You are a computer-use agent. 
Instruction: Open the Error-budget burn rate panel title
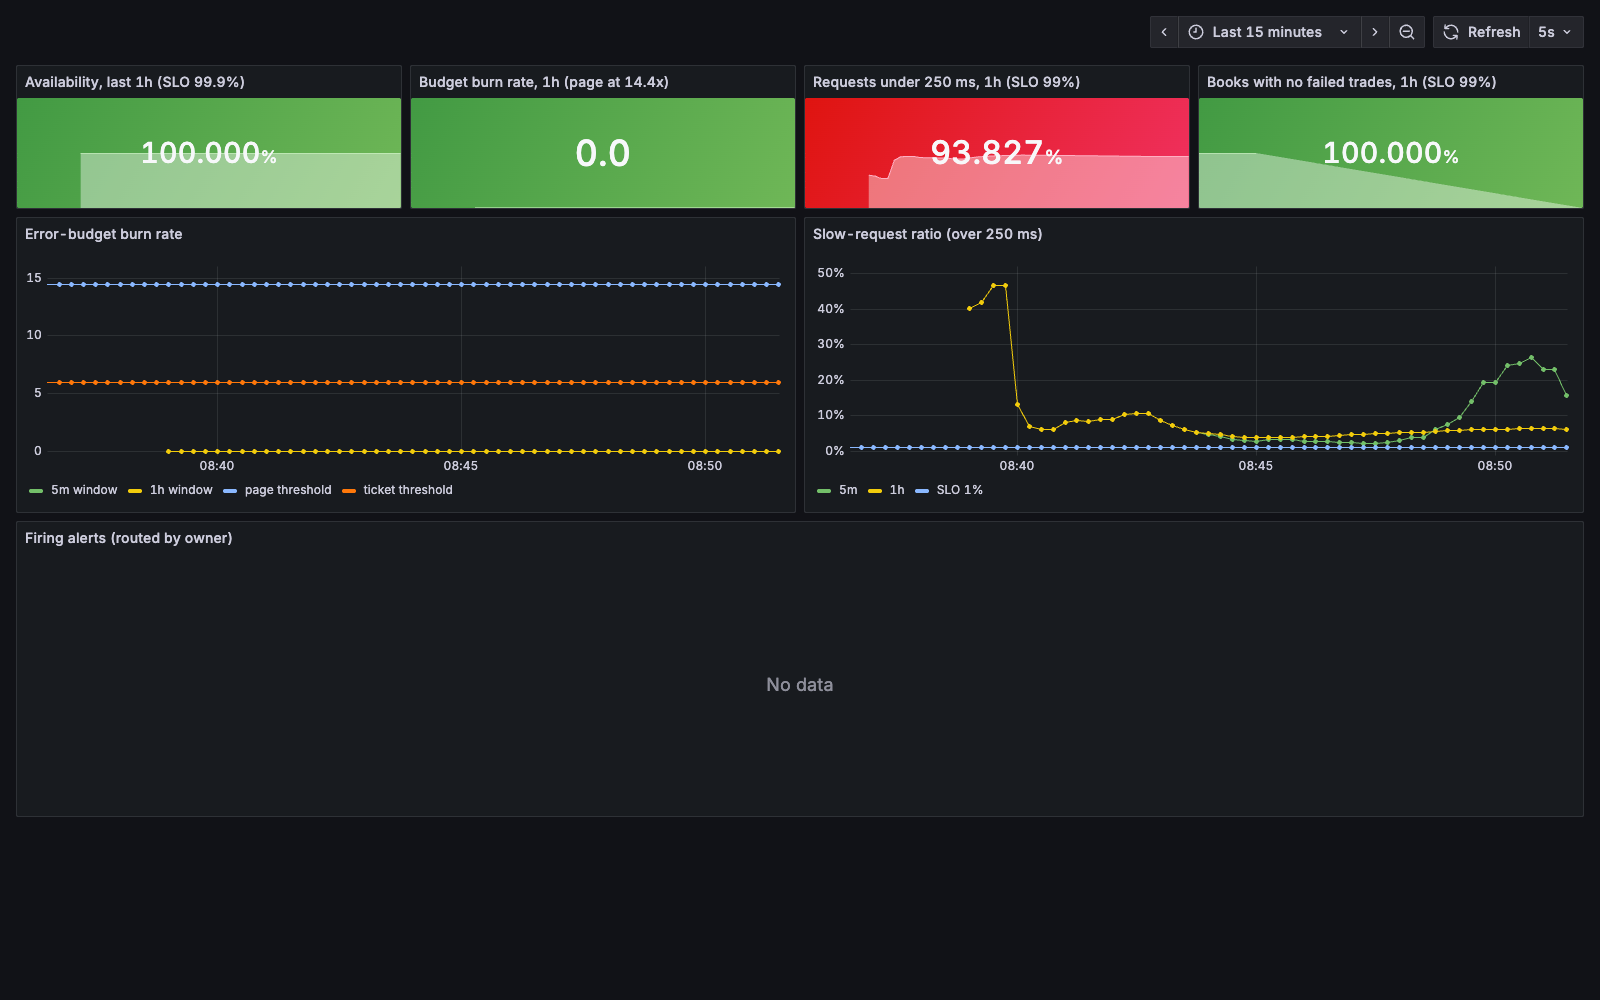click(104, 234)
